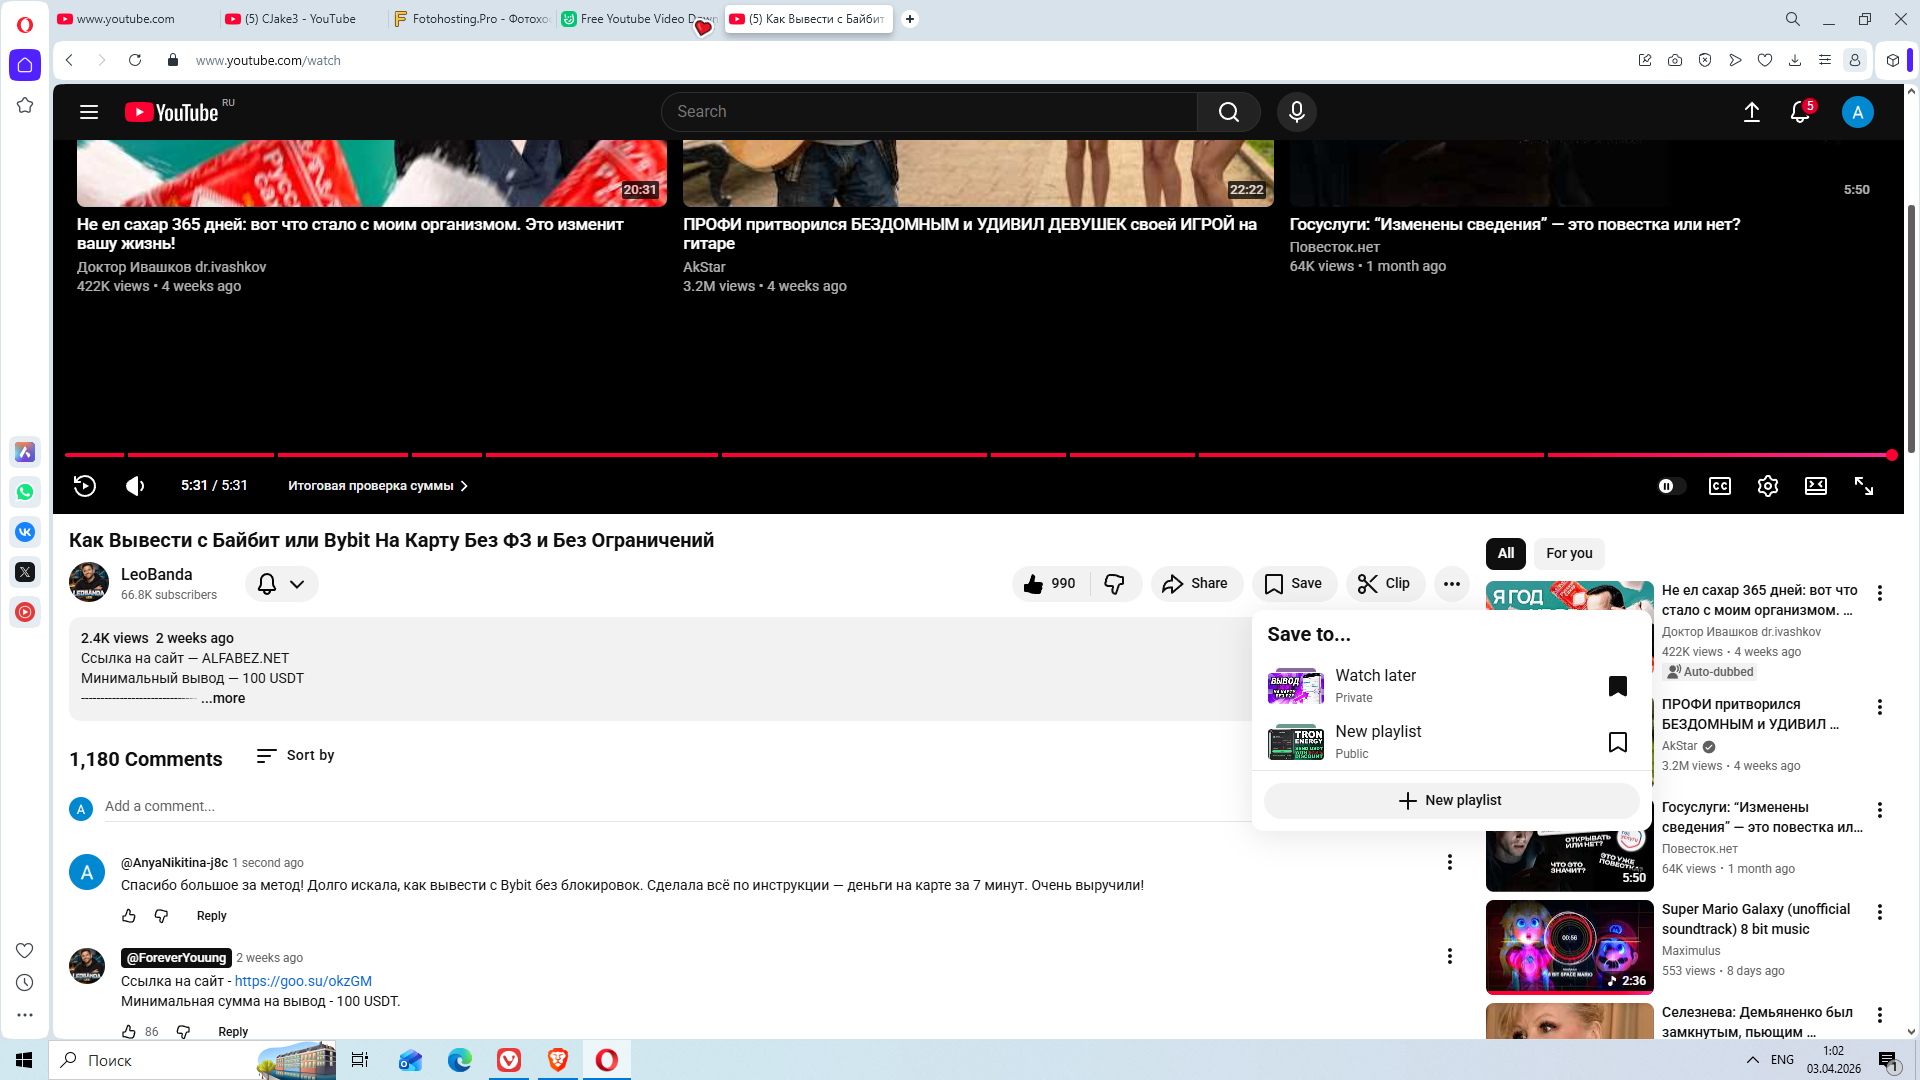Open the YouTube notifications bell
1920x1080 pixels.
point(1799,112)
